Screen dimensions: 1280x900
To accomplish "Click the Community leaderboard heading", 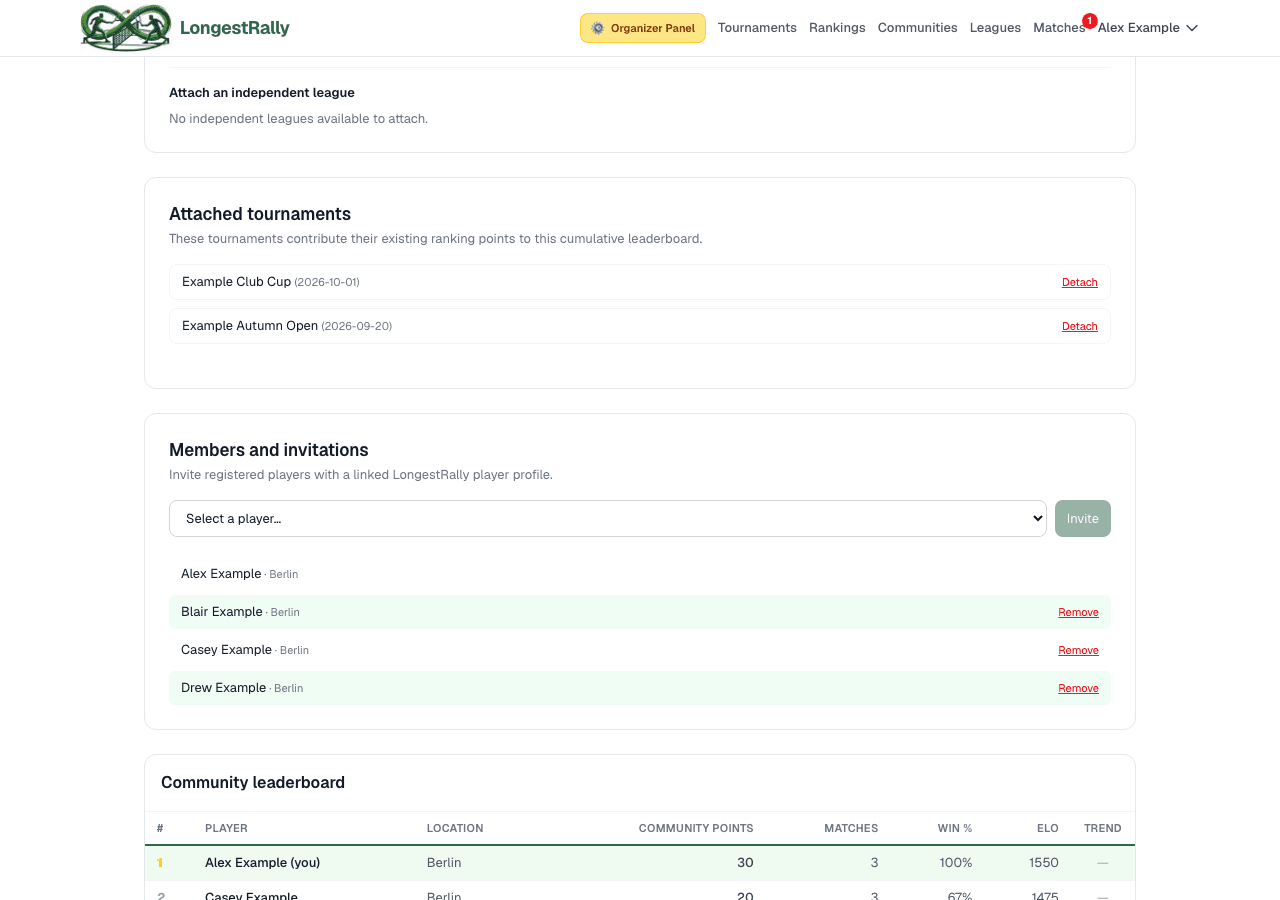I will (253, 782).
